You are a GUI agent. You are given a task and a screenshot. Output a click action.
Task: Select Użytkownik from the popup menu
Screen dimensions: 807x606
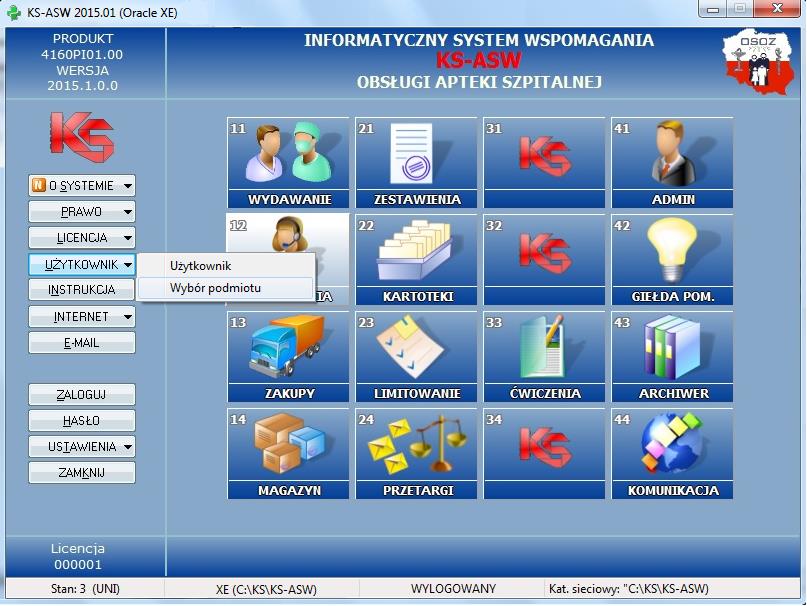pos(225,266)
